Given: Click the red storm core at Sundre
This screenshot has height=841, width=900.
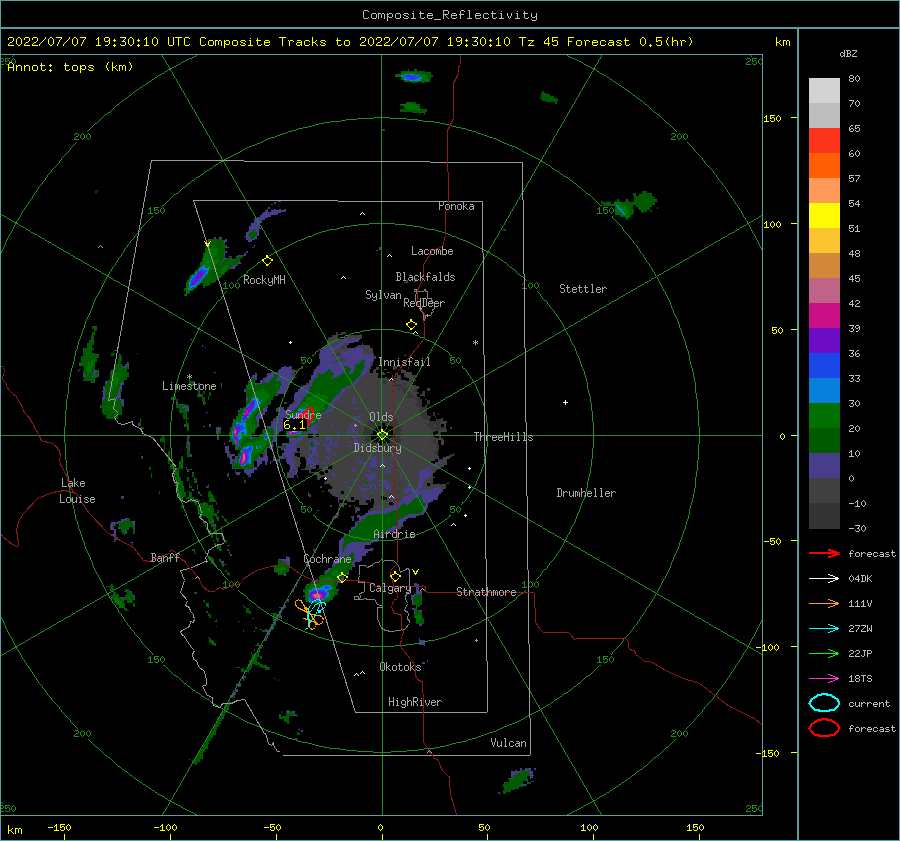Looking at the screenshot, I should pyautogui.click(x=310, y=416).
